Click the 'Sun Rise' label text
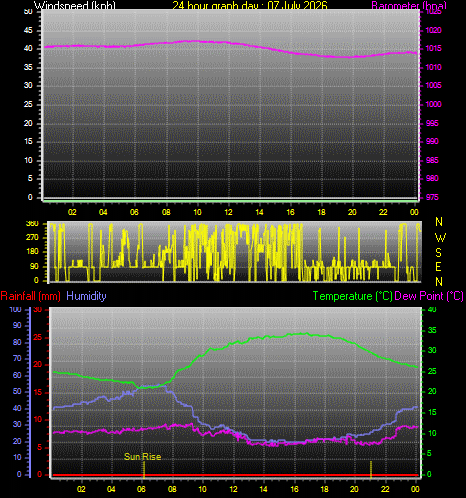 pyautogui.click(x=142, y=457)
